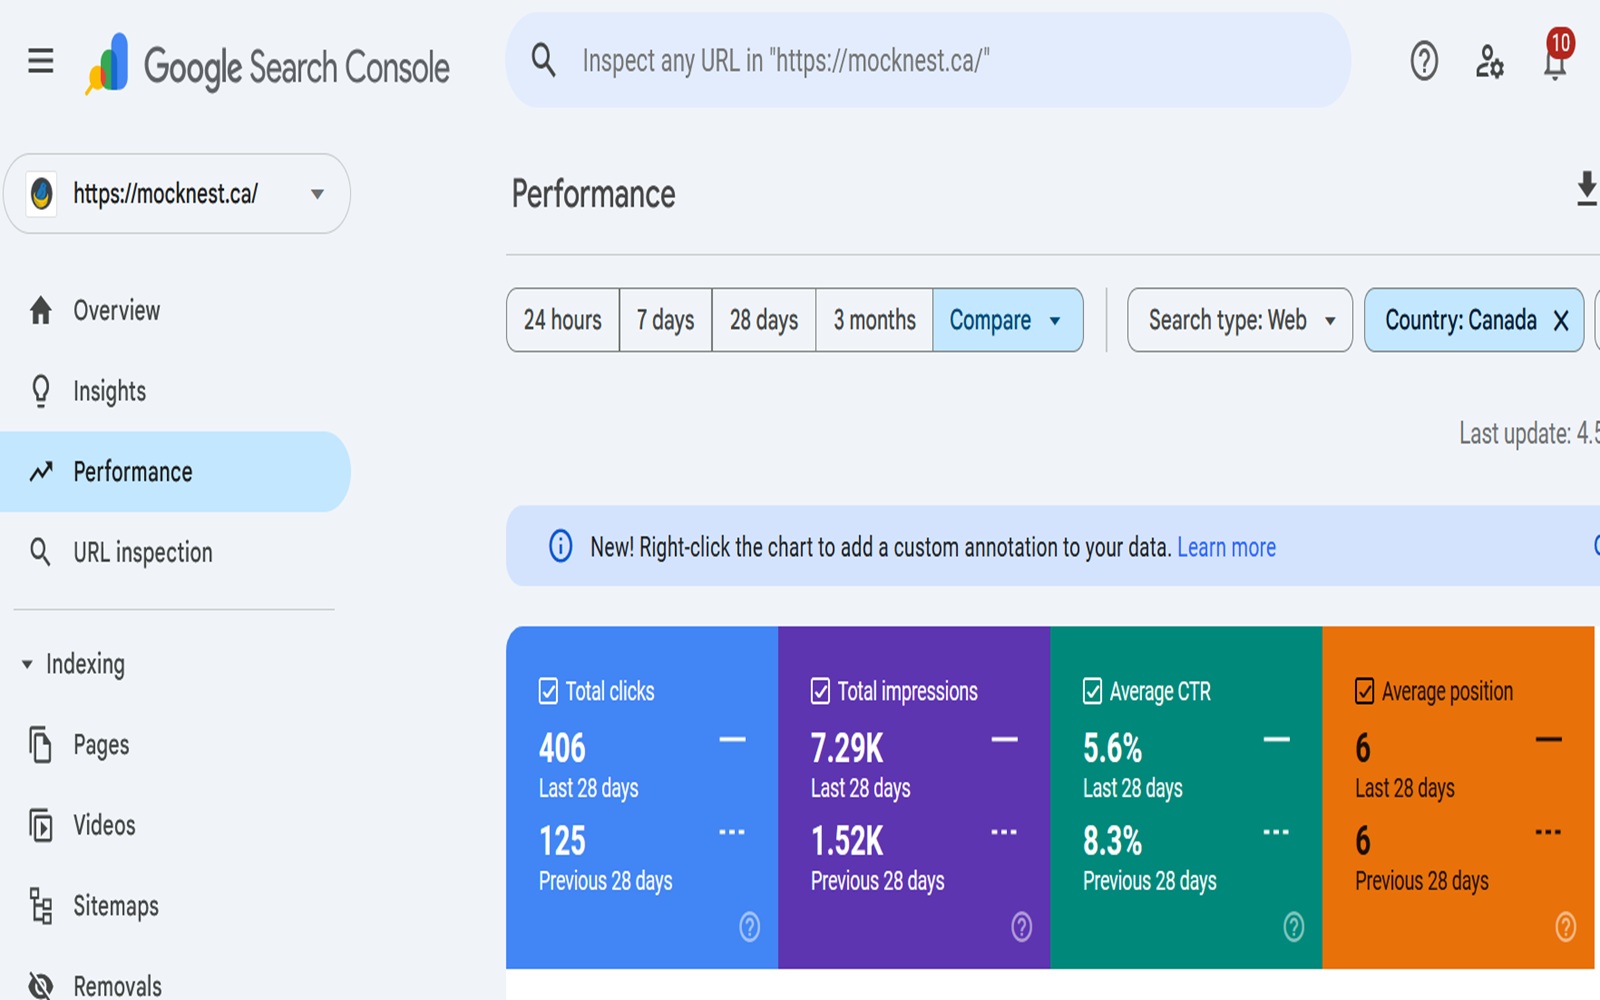The height and width of the screenshot is (1000, 1600).
Task: Switch to the 28 days date range
Action: 762,320
